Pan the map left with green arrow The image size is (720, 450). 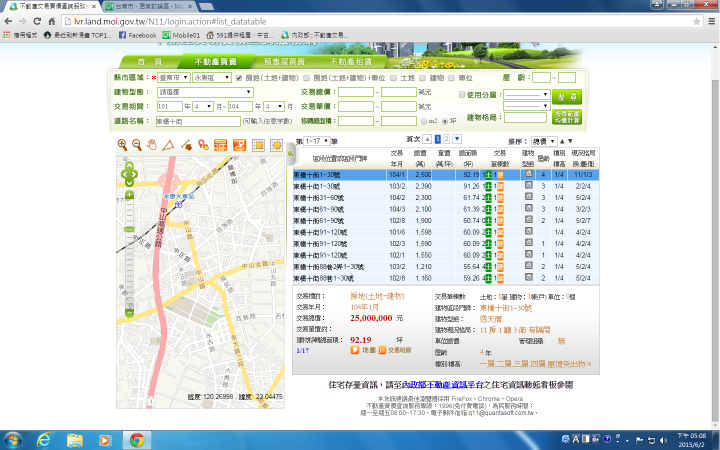coord(123,174)
